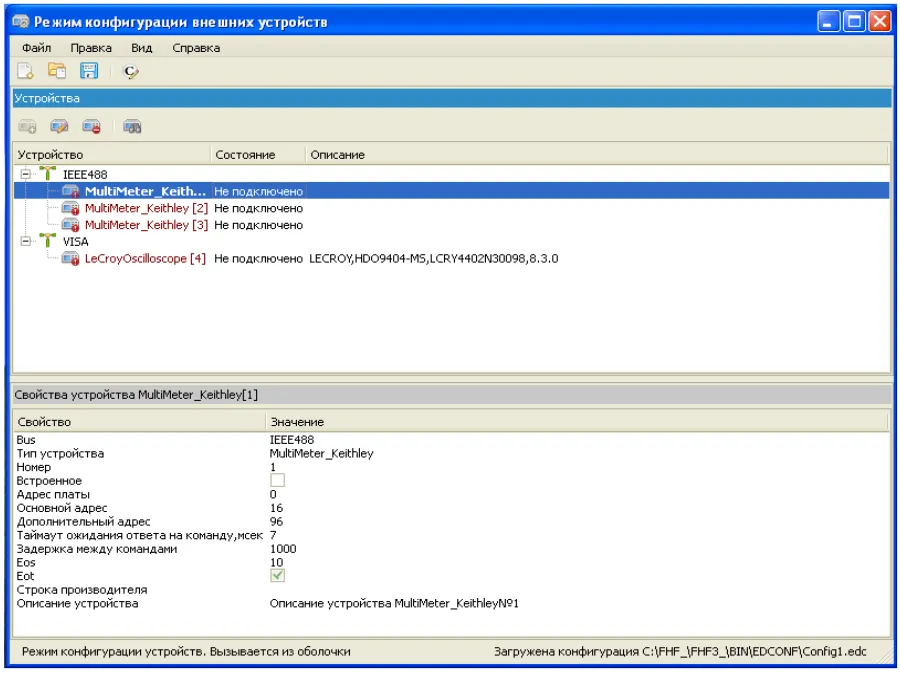
Task: Click Не подключено status of LeCroyOscilloscope
Action: point(258,259)
